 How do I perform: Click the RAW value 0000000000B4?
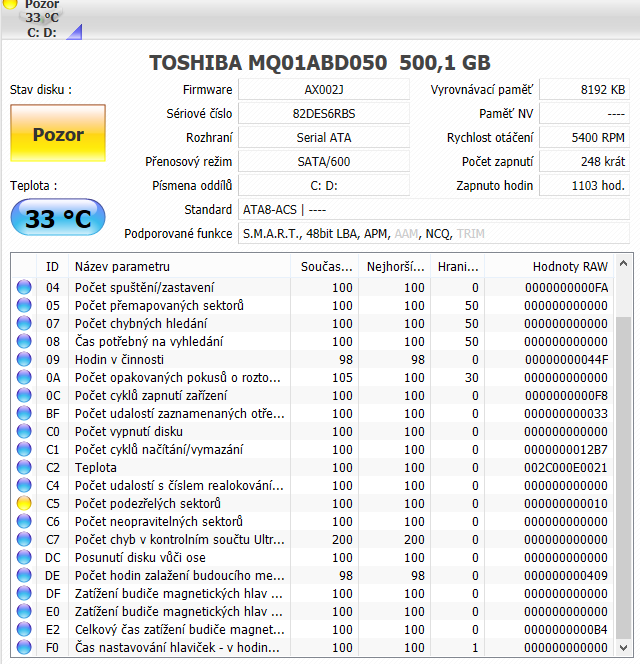pyautogui.click(x=565, y=629)
